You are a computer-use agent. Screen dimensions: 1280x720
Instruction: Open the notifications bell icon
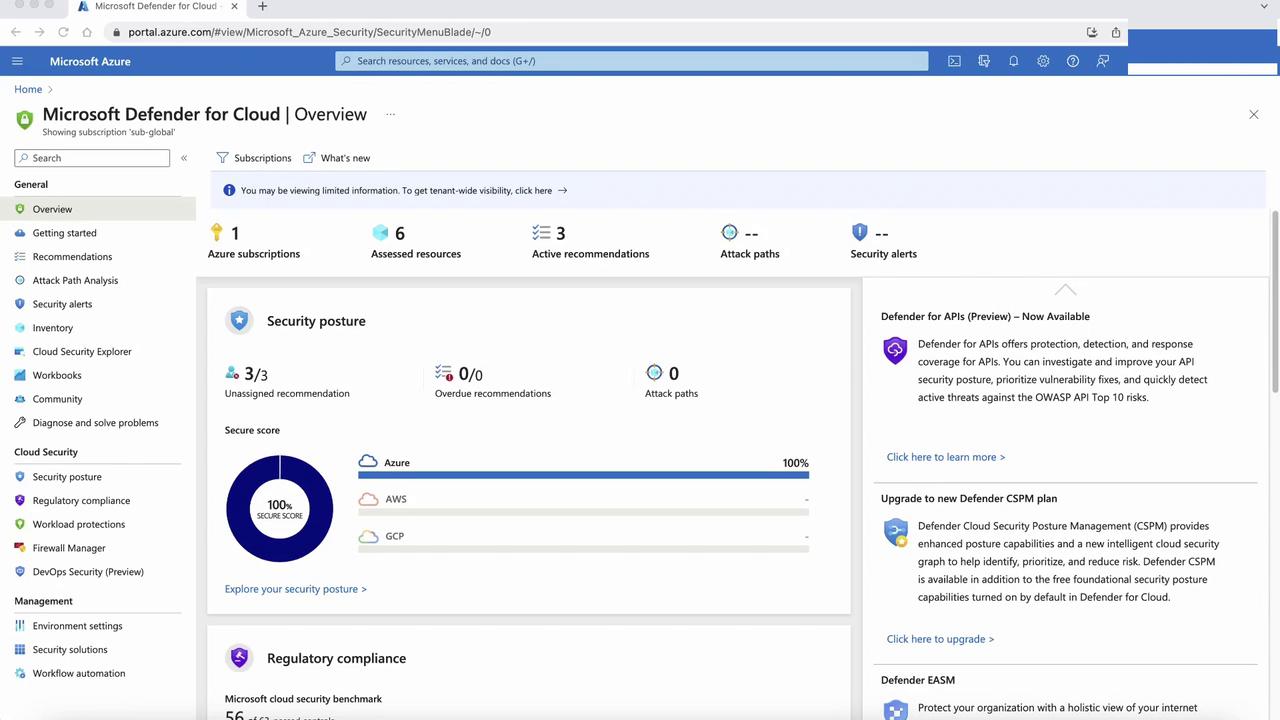pos(1013,61)
